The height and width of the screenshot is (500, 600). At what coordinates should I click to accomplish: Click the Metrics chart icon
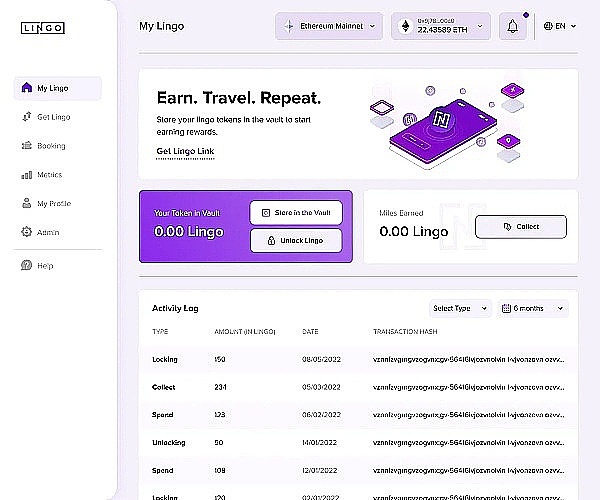tap(27, 175)
